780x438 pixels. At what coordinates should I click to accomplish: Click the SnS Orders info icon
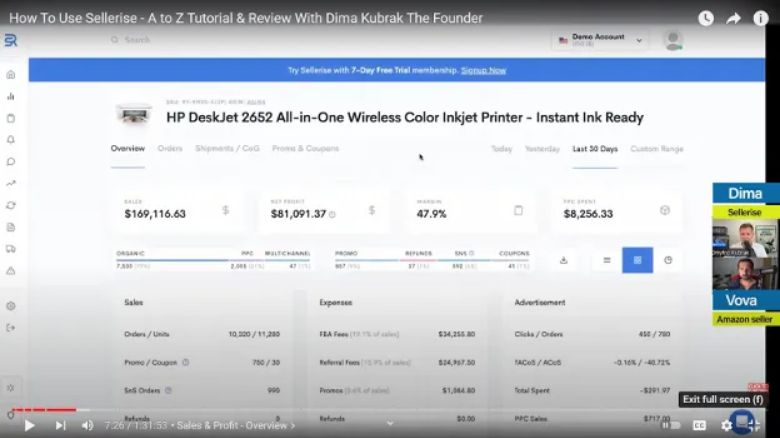(x=168, y=391)
